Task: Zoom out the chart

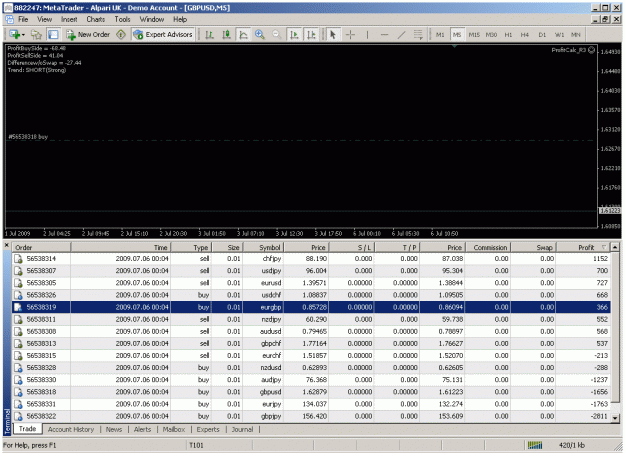Action: 277,35
